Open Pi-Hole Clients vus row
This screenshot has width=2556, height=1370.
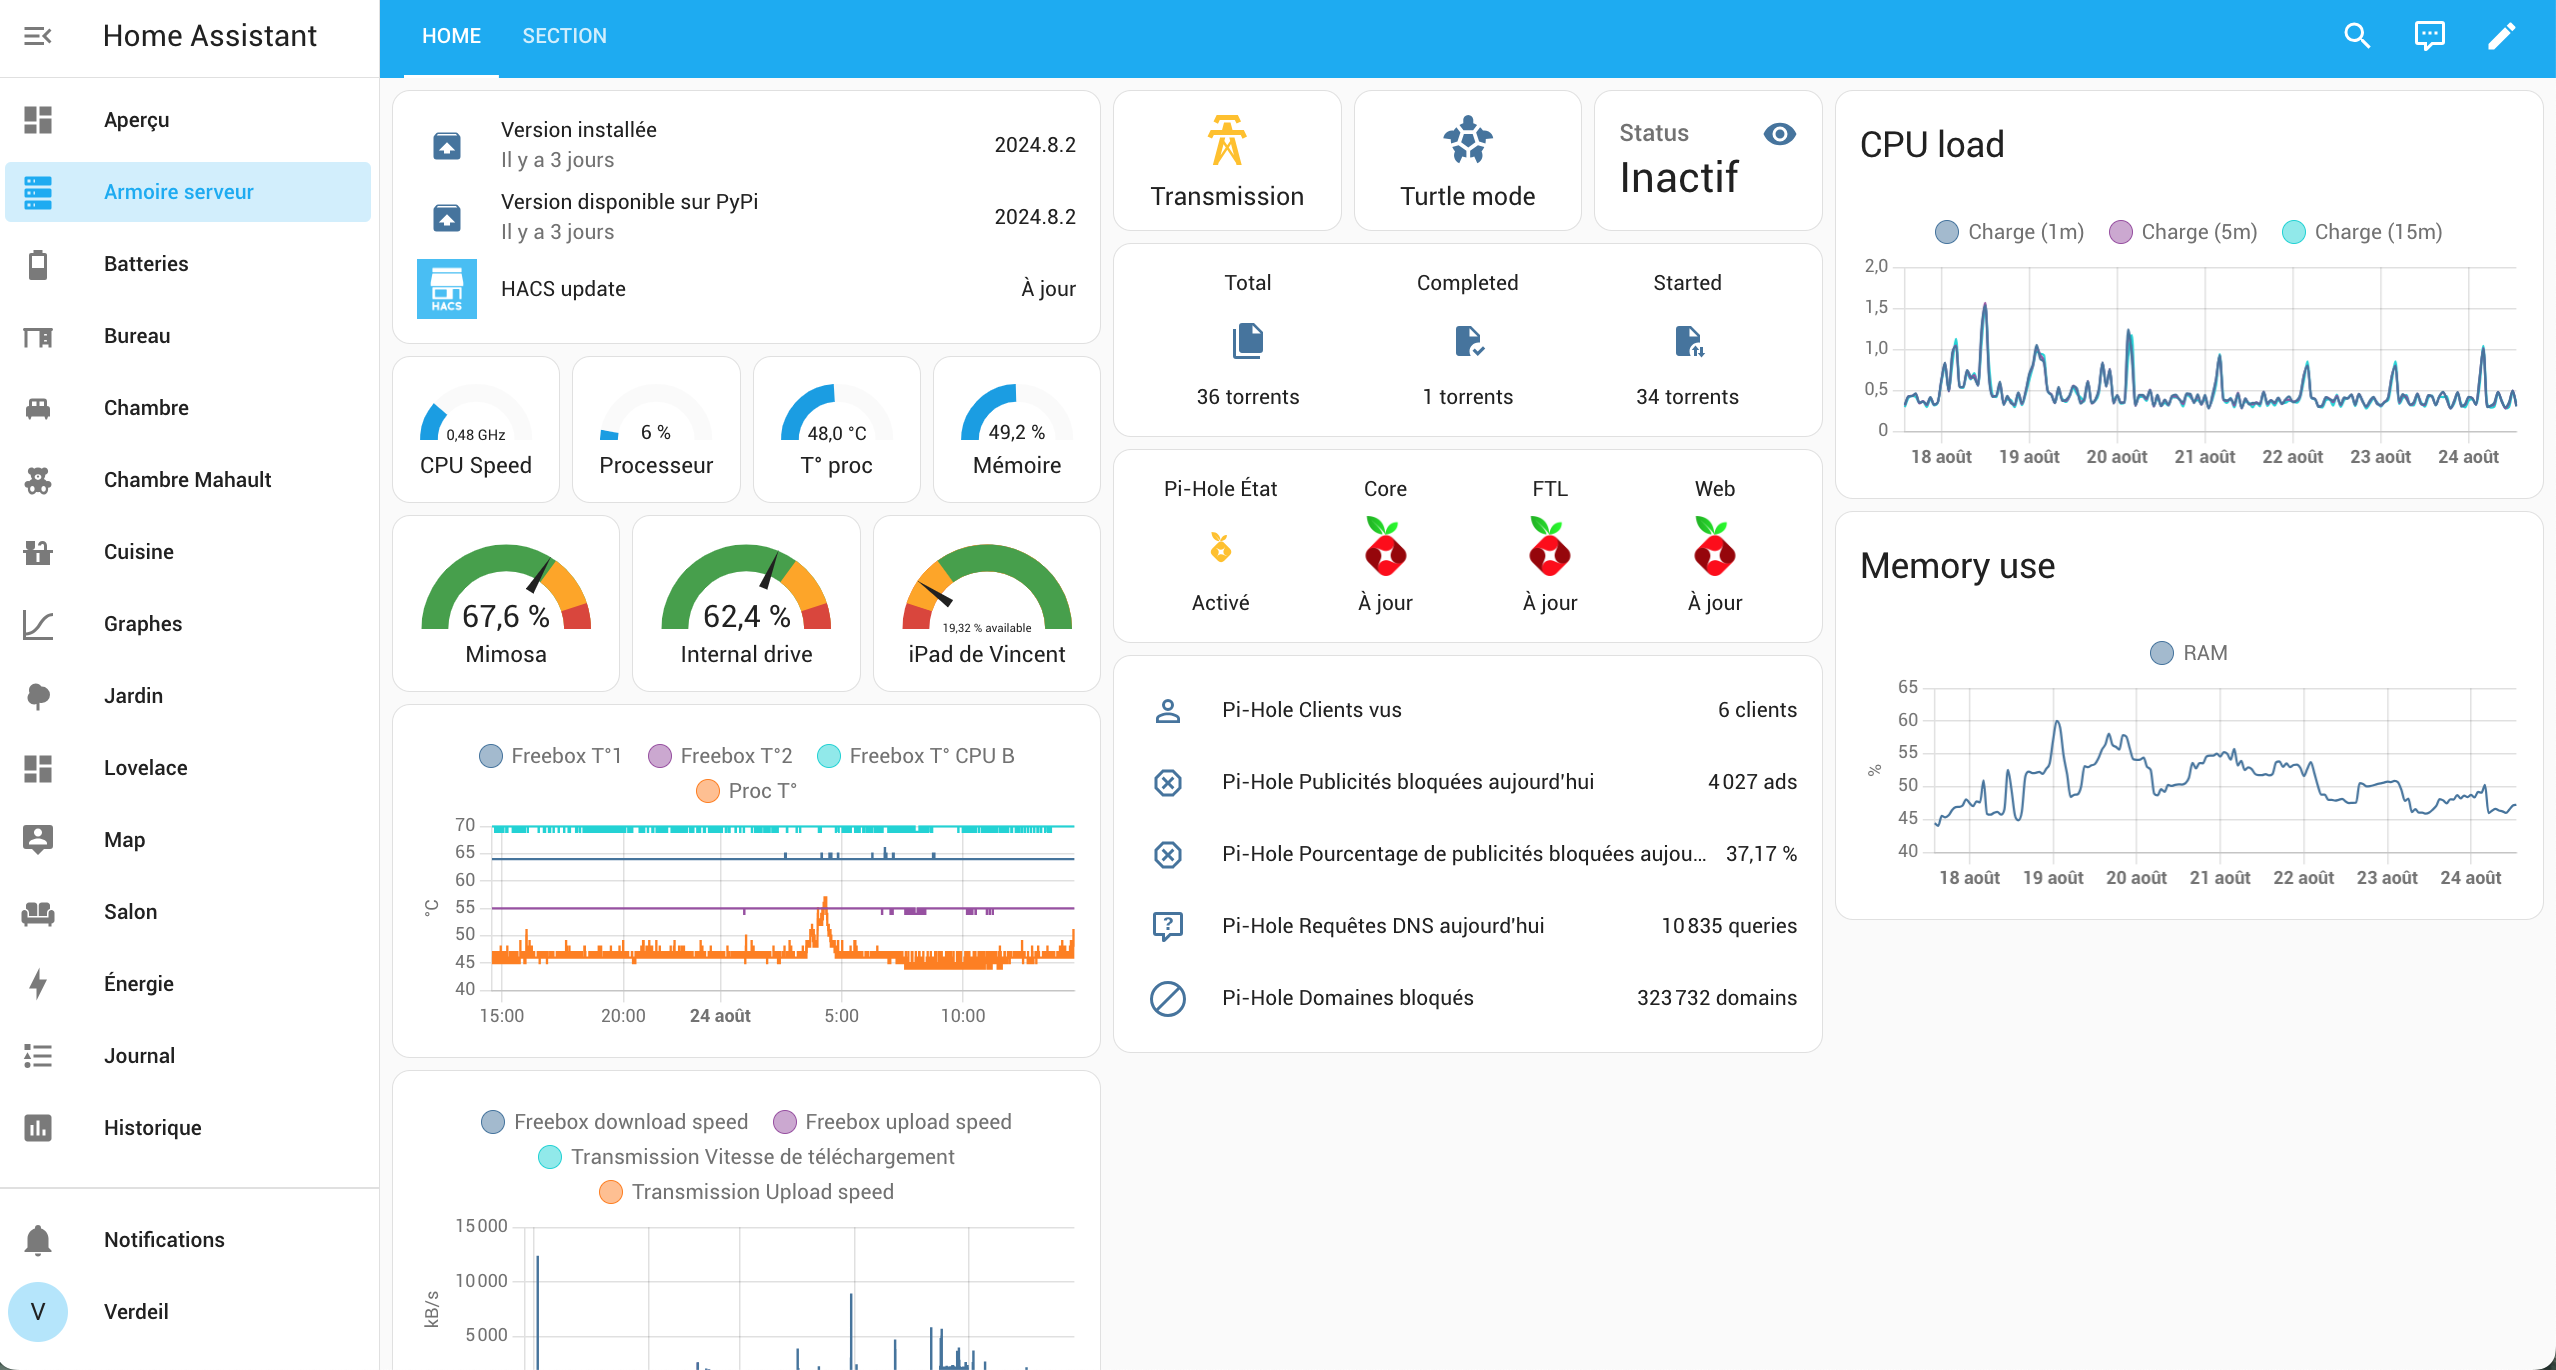(x=1467, y=710)
